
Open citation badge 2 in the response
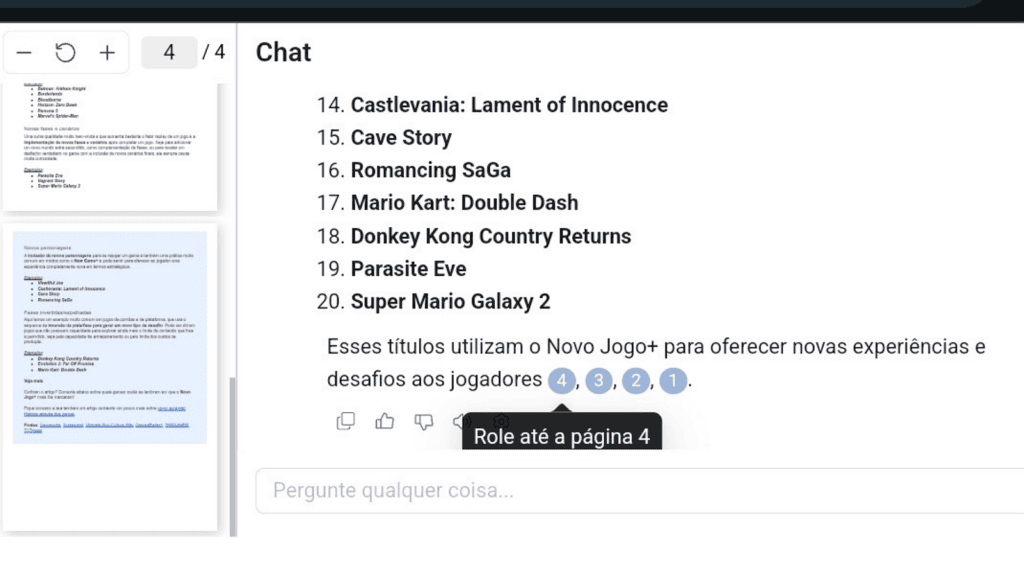click(636, 380)
